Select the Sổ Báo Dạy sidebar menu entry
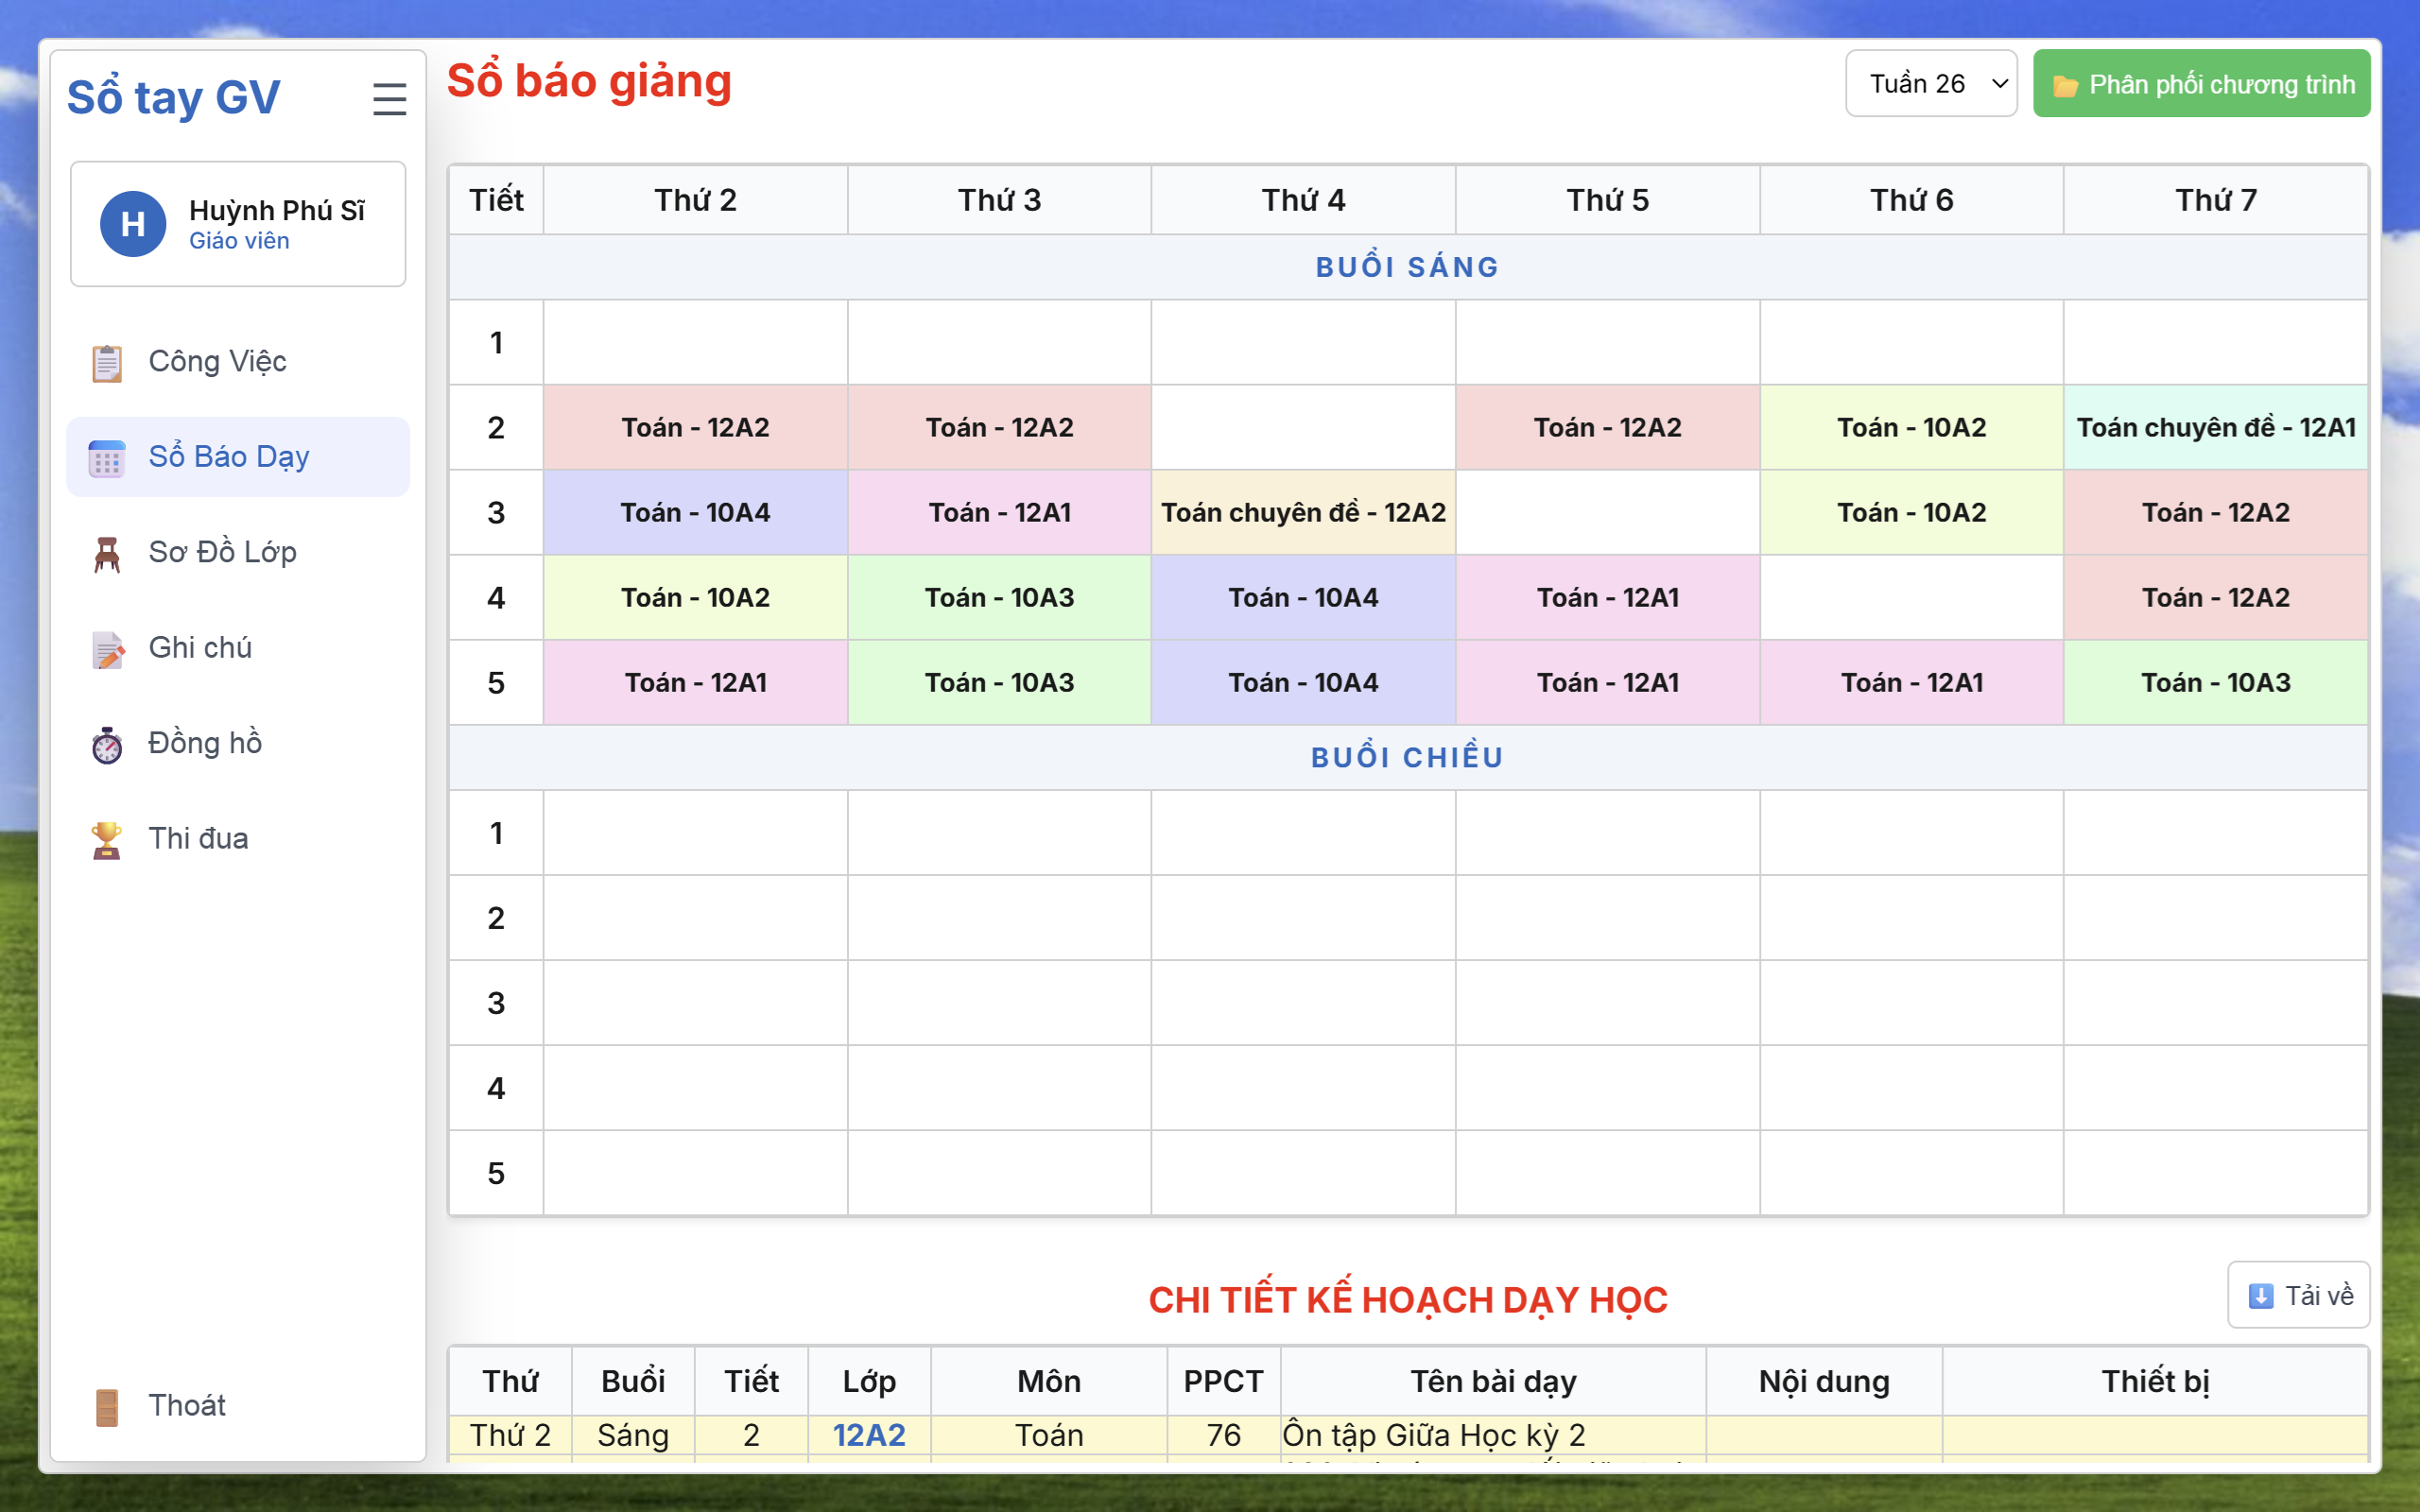2420x1512 pixels. pyautogui.click(x=227, y=457)
